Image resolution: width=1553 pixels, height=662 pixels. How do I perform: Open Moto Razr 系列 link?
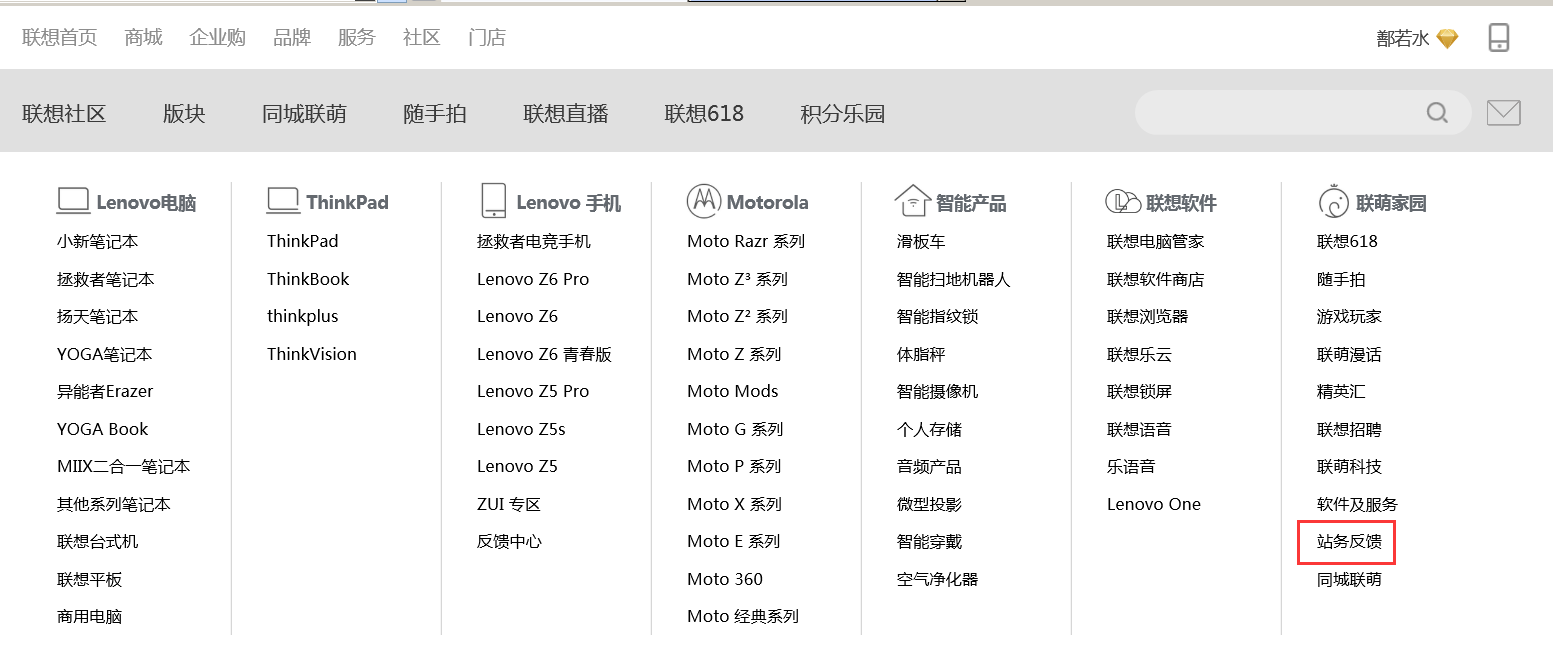tap(746, 241)
